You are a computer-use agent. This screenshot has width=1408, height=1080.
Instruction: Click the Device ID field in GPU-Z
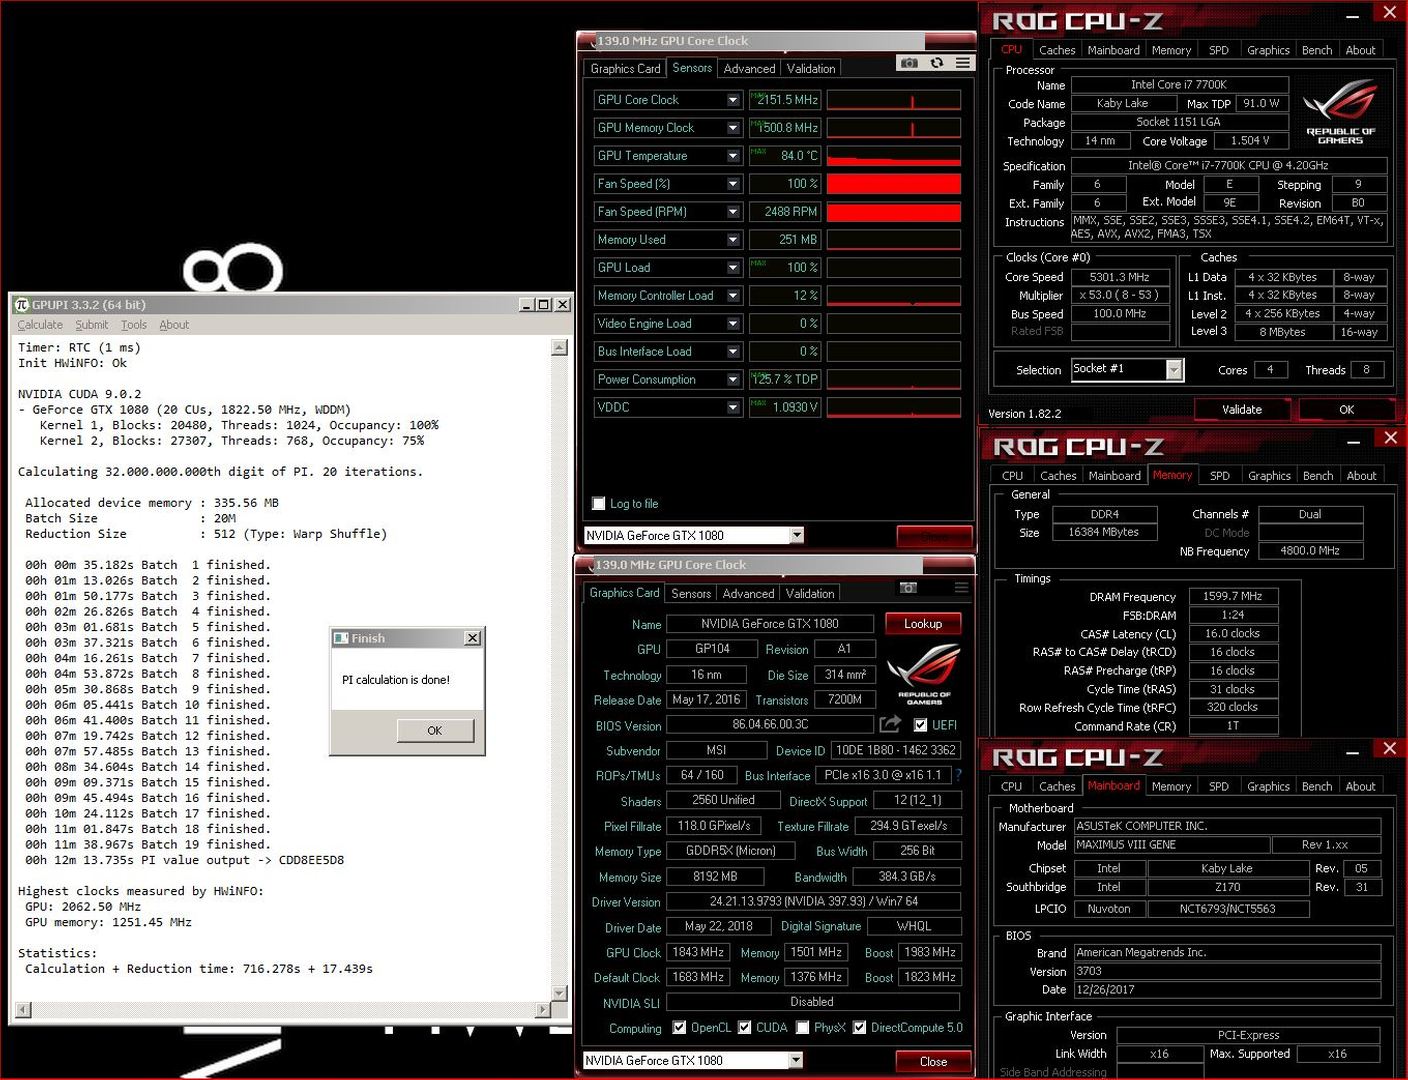(896, 750)
